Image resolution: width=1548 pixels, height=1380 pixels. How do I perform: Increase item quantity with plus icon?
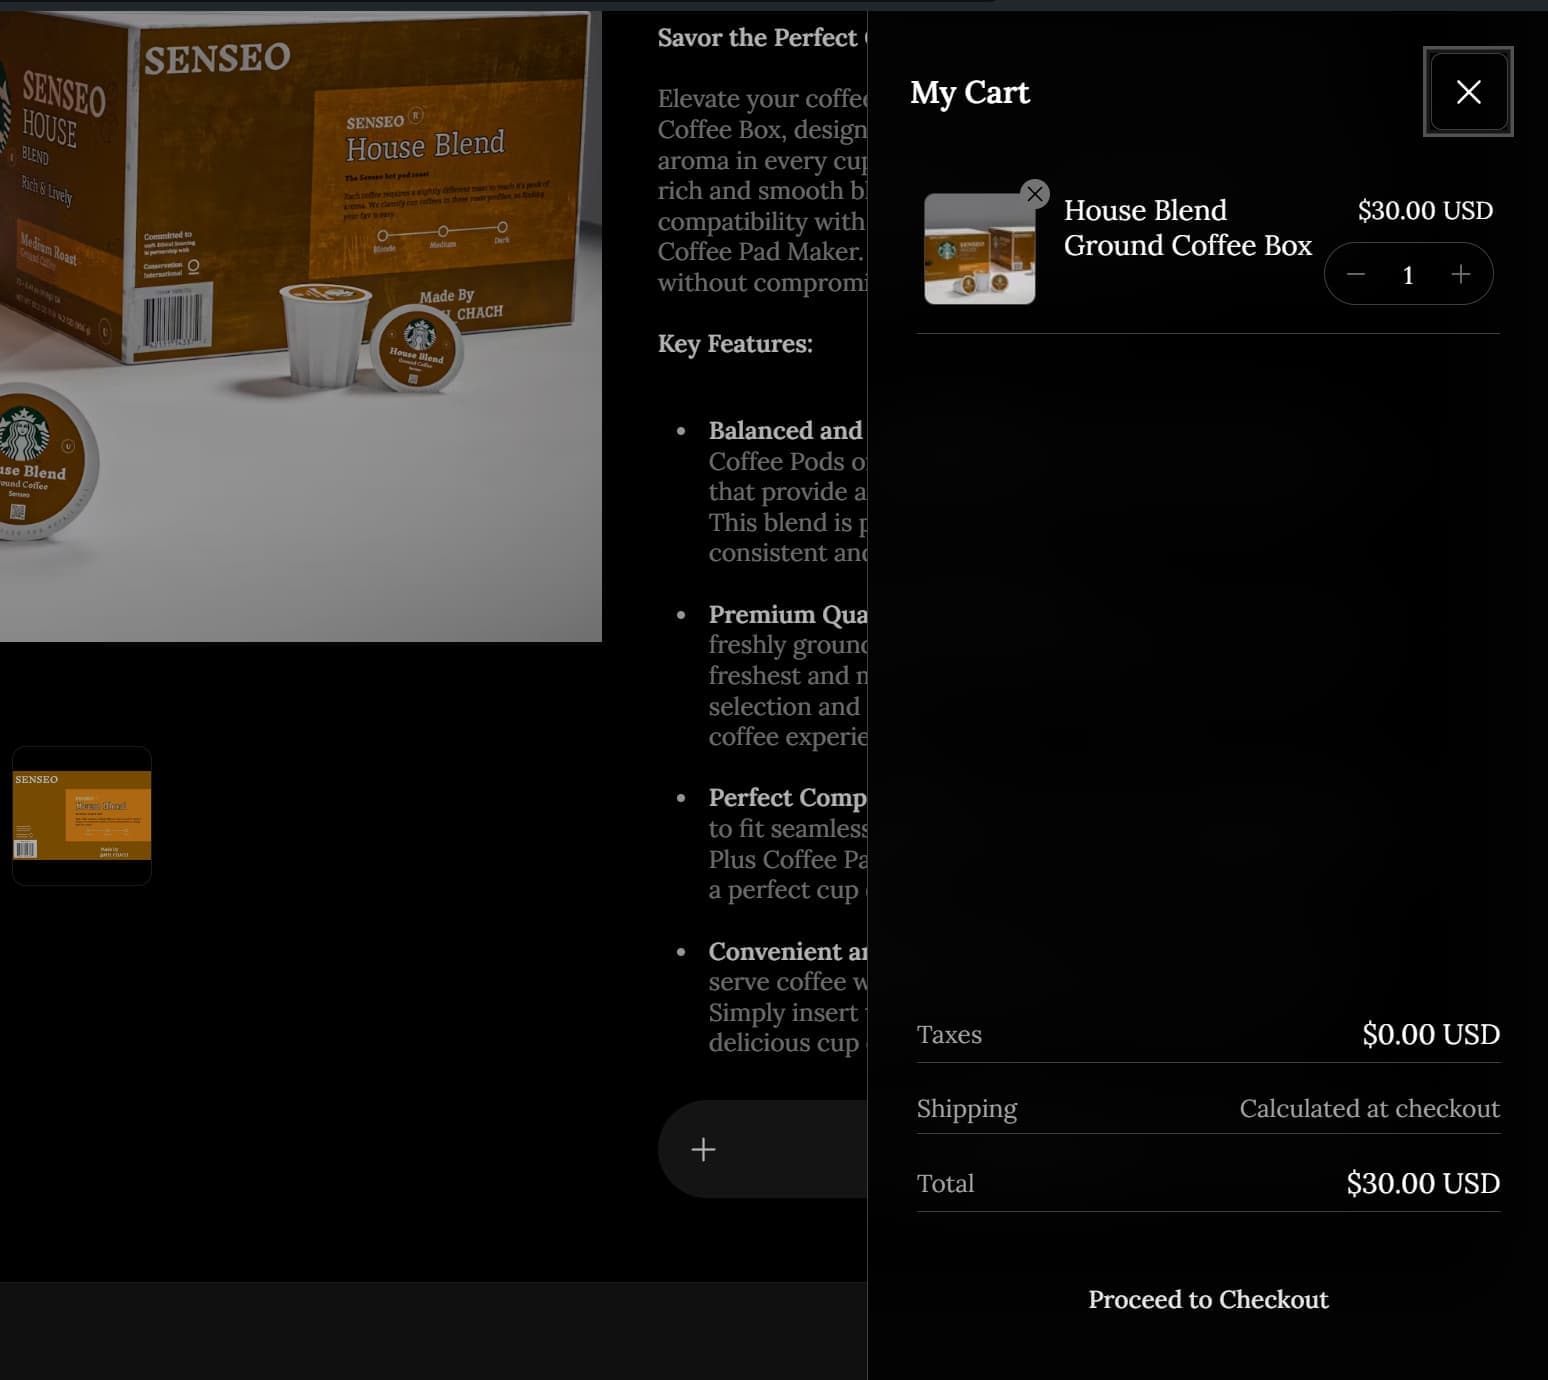[1460, 274]
